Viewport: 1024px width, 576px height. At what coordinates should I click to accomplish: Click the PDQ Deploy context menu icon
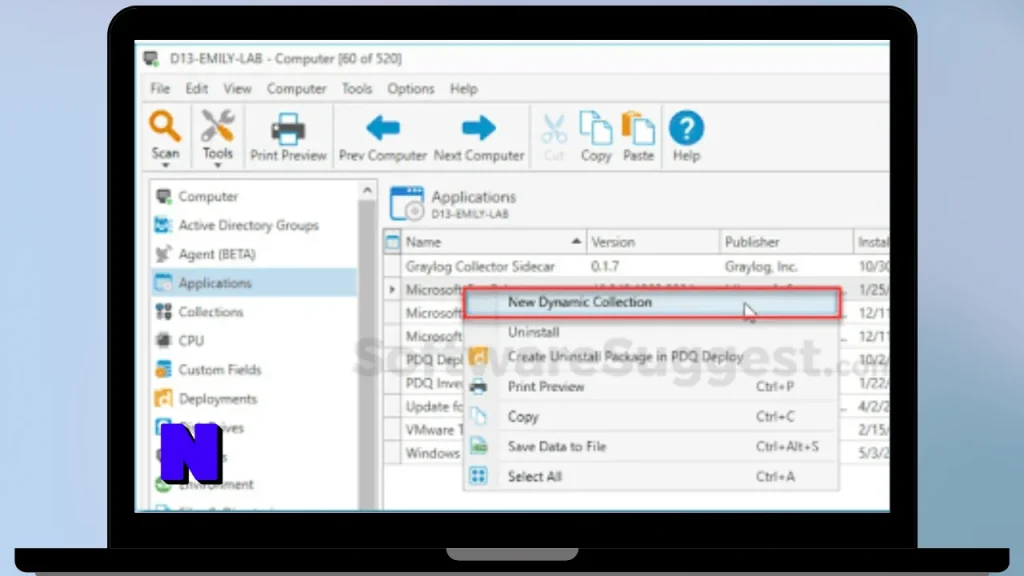(478, 357)
